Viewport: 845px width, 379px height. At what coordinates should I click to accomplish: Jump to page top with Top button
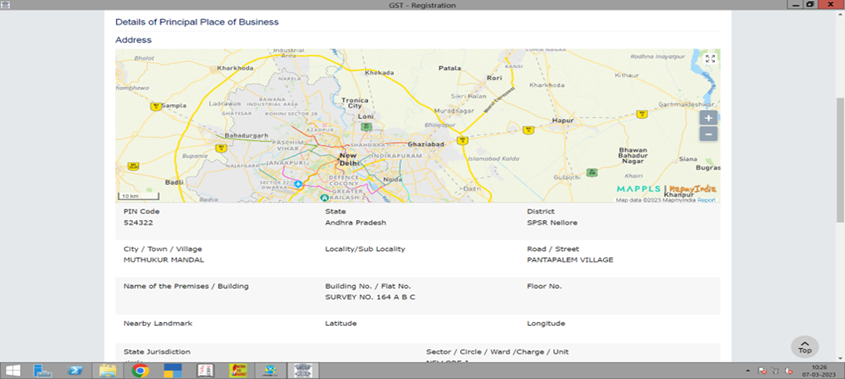pyautogui.click(x=805, y=347)
